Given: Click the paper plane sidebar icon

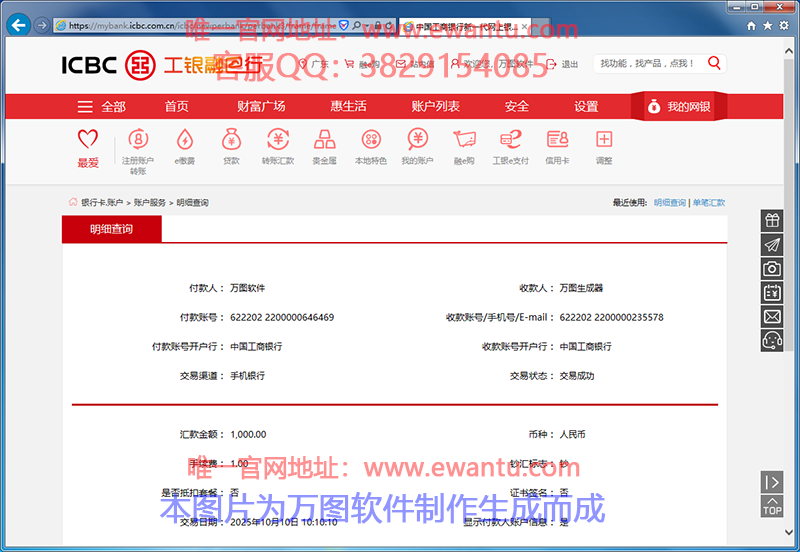Looking at the screenshot, I should (772, 244).
